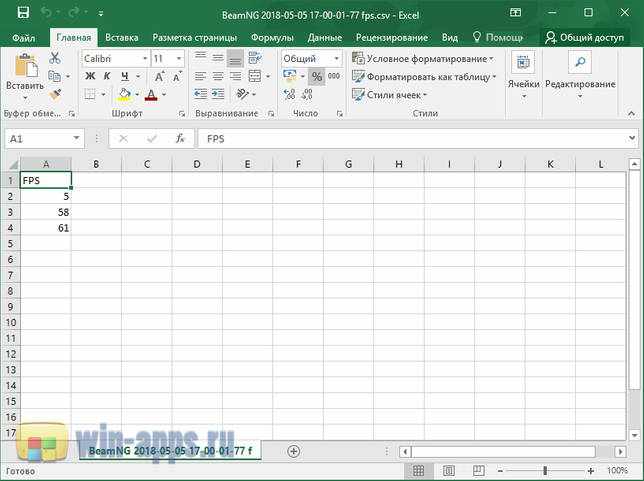The height and width of the screenshot is (481, 644).
Task: Click the Copy icon
Action: 54,76
